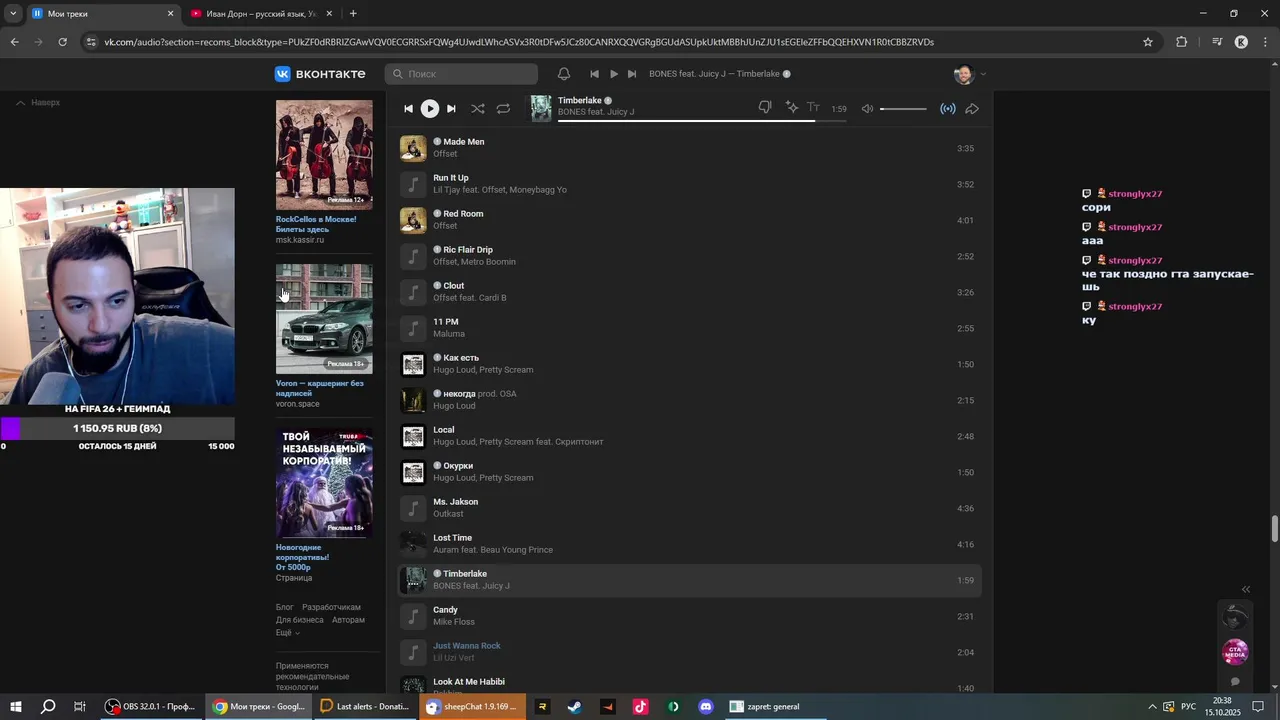Click the user avatar in the header

pos(963,74)
